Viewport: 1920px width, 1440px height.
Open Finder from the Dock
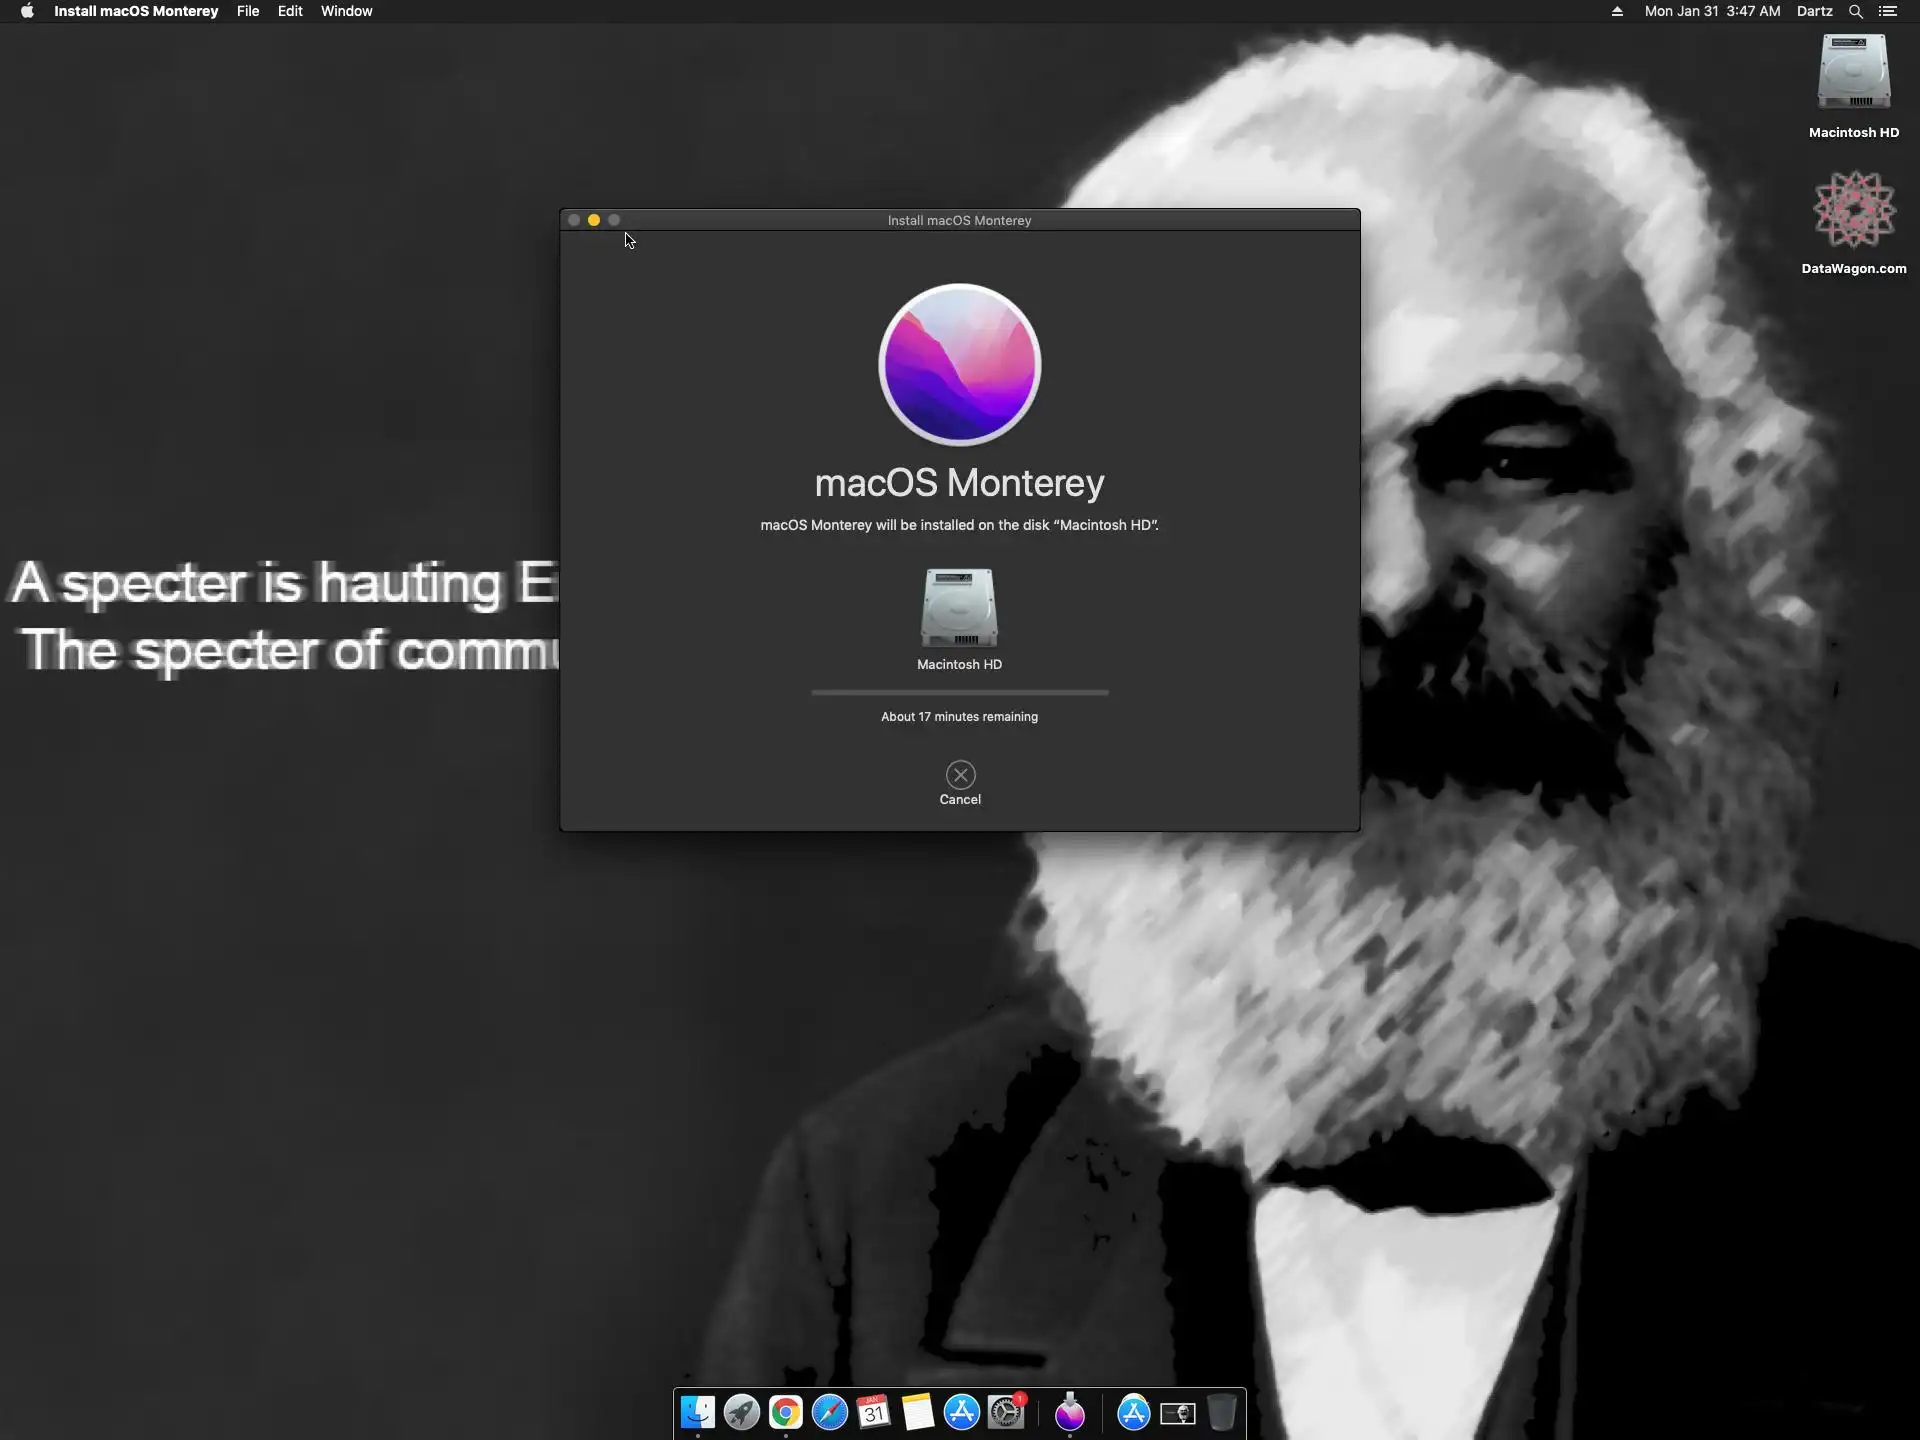click(698, 1412)
